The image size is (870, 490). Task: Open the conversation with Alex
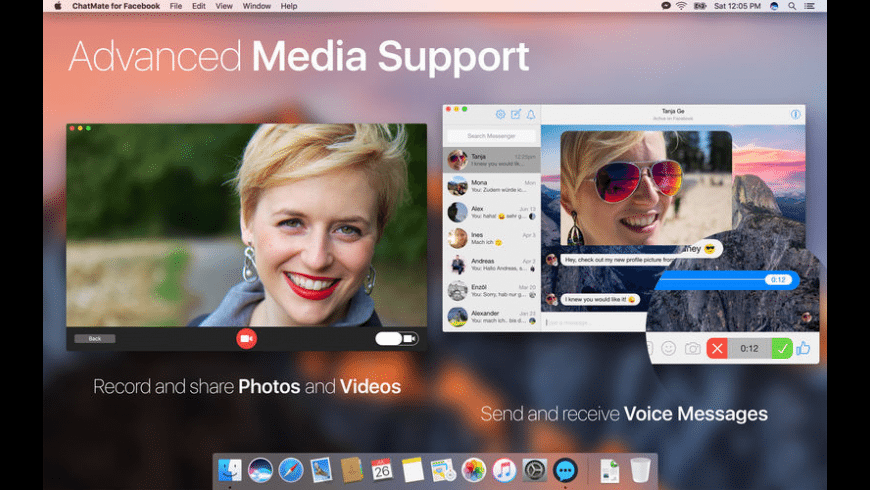point(492,212)
